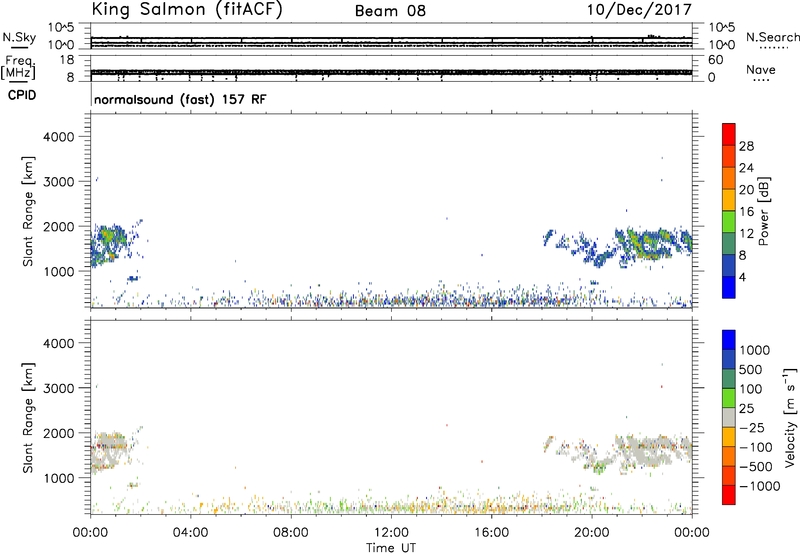Click the teal 8–12 dB Power colorbar segment
The height and width of the screenshot is (554, 800).
pyautogui.click(x=729, y=243)
